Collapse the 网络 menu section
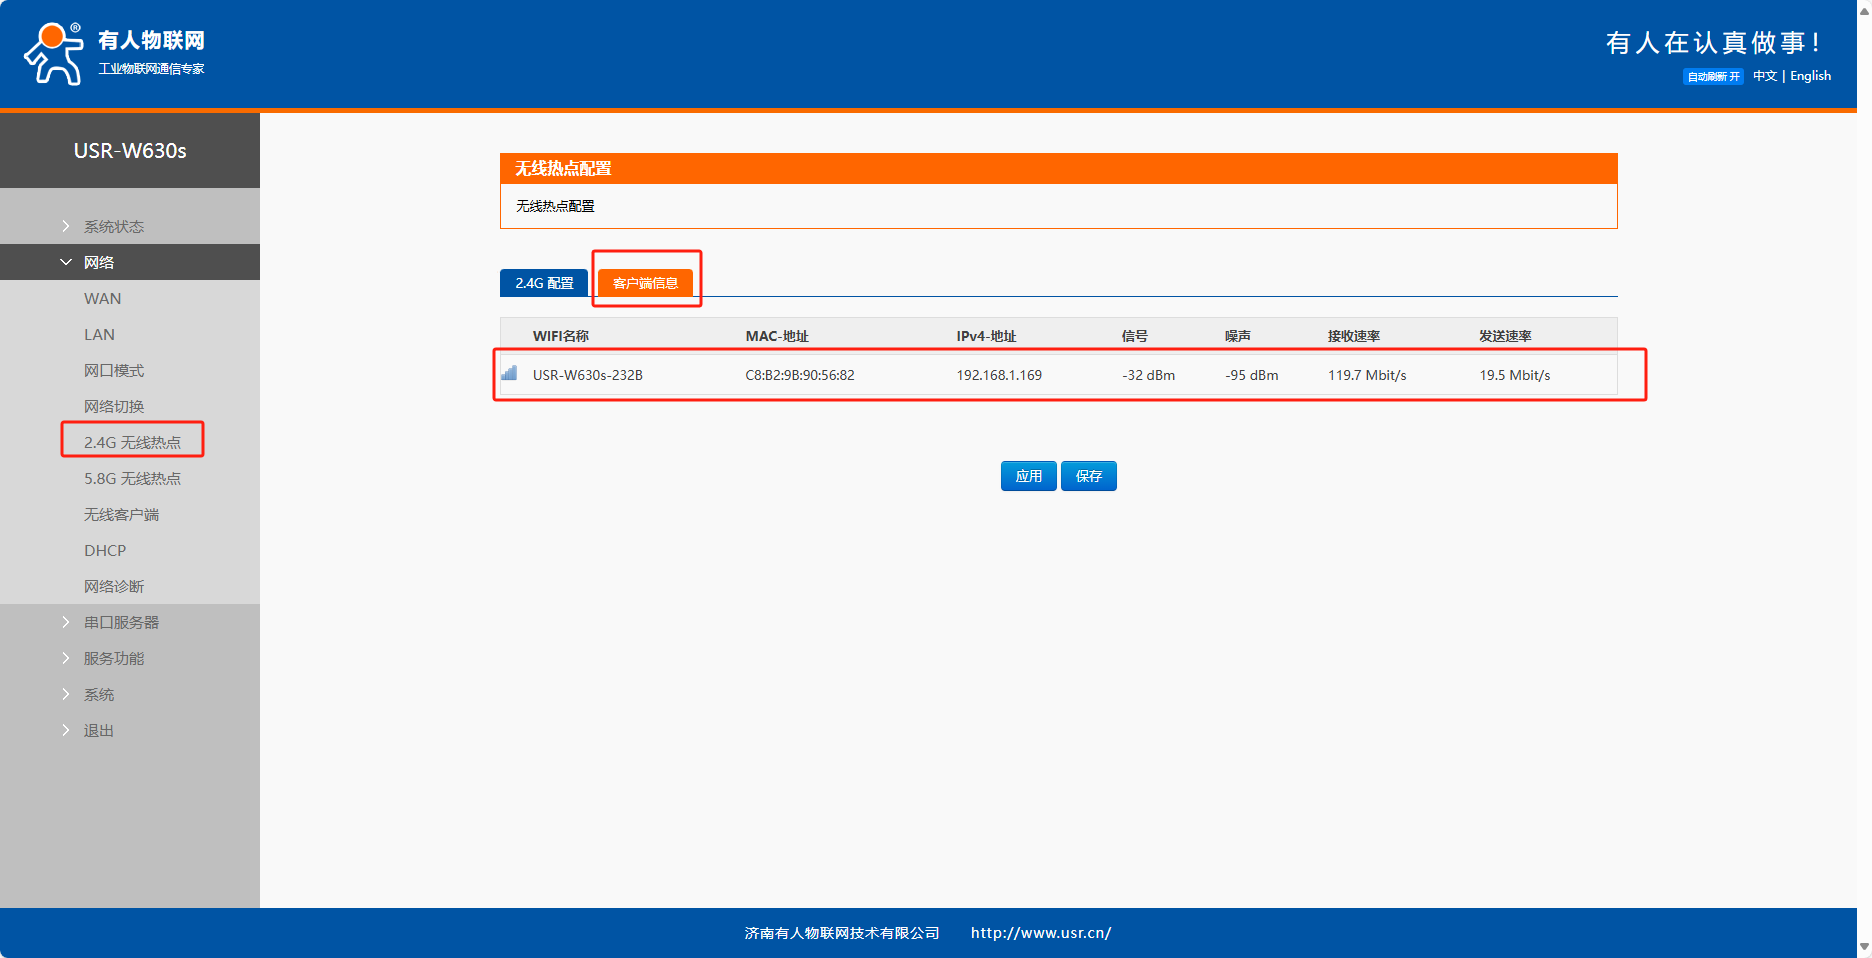This screenshot has height=958, width=1872. (99, 262)
